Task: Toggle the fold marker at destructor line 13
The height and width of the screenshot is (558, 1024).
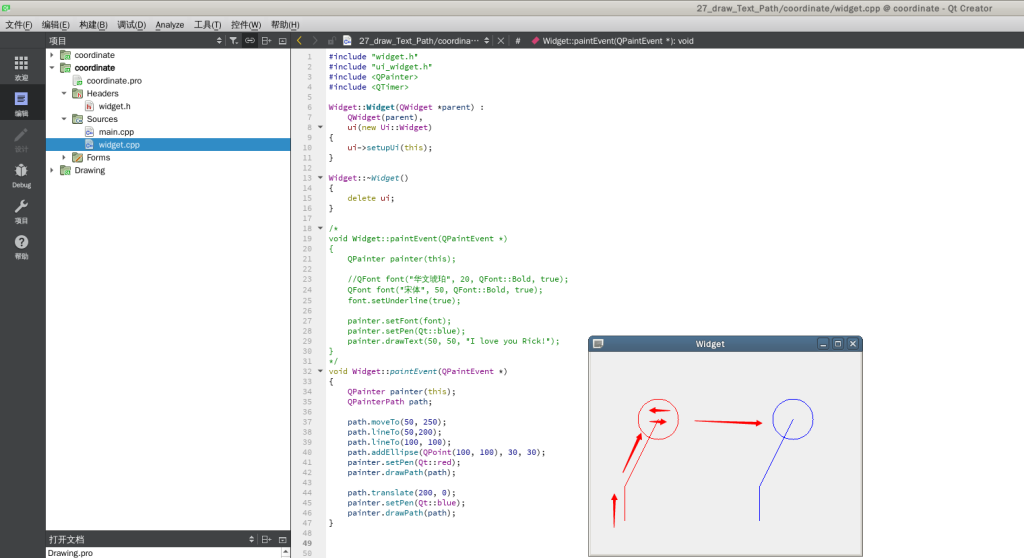Action: tap(320, 177)
